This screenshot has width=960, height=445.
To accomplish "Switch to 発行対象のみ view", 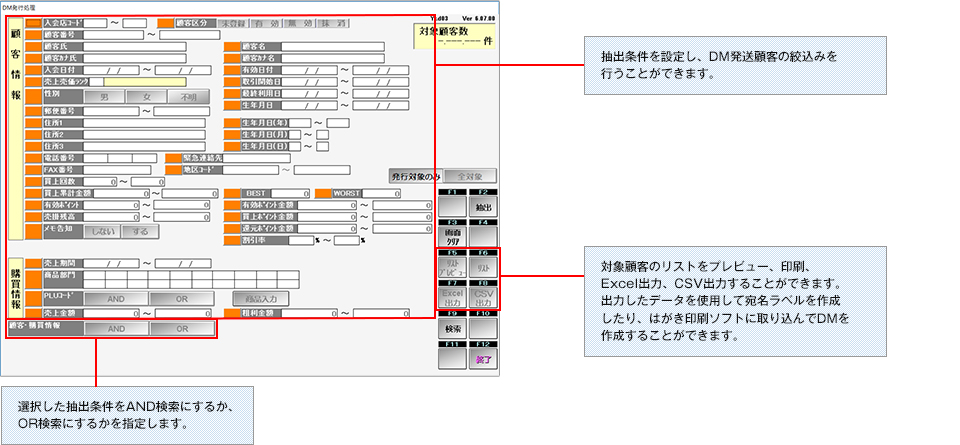I will (x=415, y=176).
